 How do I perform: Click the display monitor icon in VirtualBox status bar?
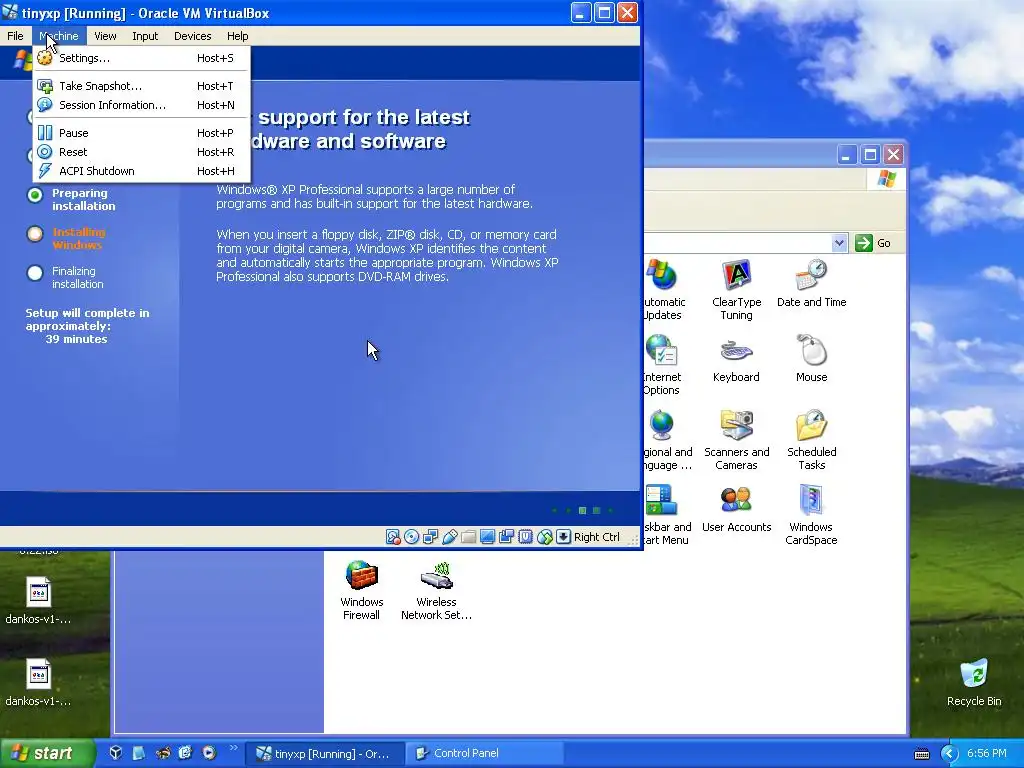tap(487, 537)
